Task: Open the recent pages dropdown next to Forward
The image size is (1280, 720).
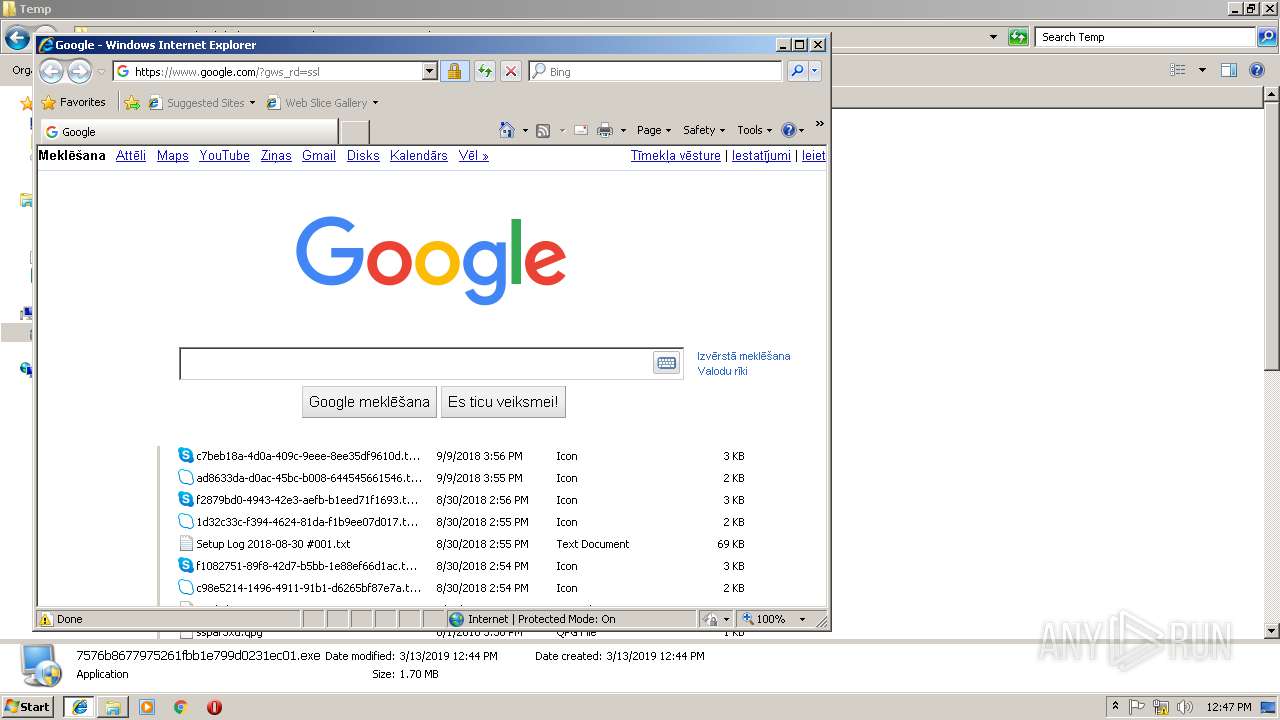Action: [x=101, y=72]
